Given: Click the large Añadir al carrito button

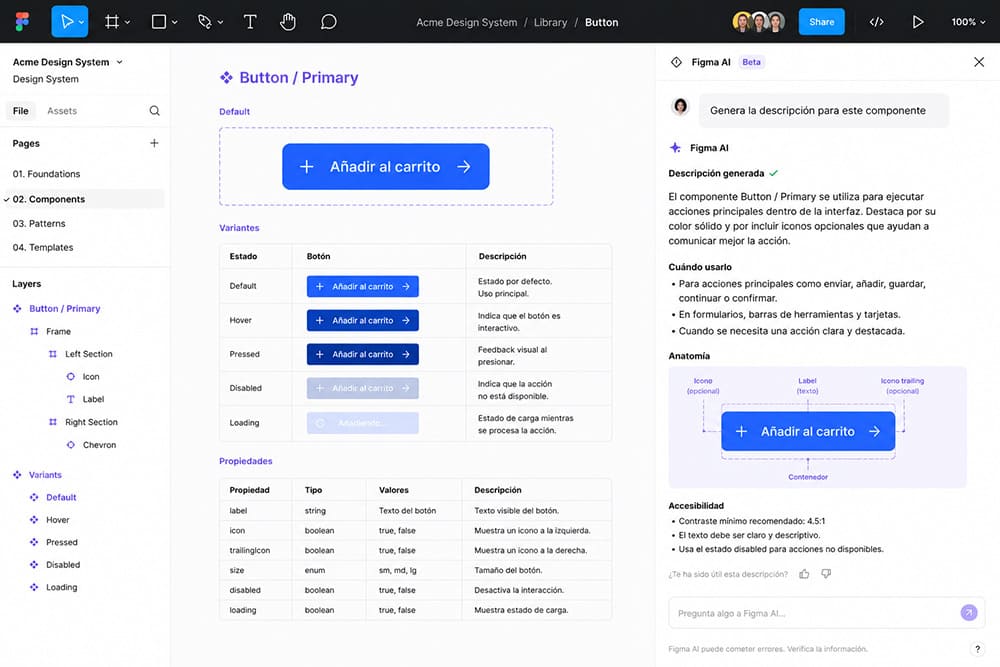Looking at the screenshot, I should pos(386,166).
